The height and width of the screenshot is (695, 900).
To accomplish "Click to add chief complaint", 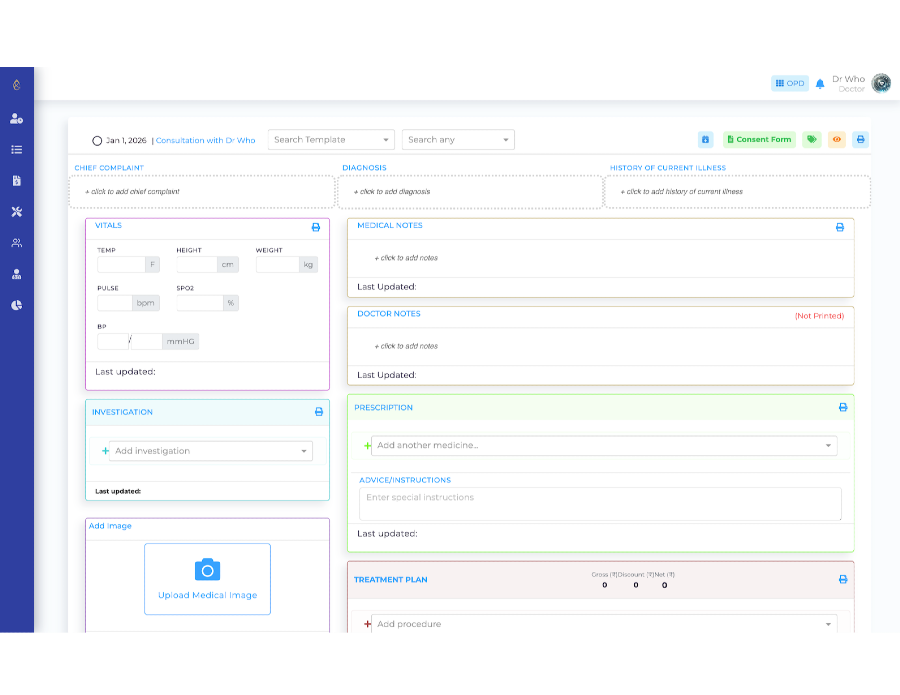I will pos(201,192).
